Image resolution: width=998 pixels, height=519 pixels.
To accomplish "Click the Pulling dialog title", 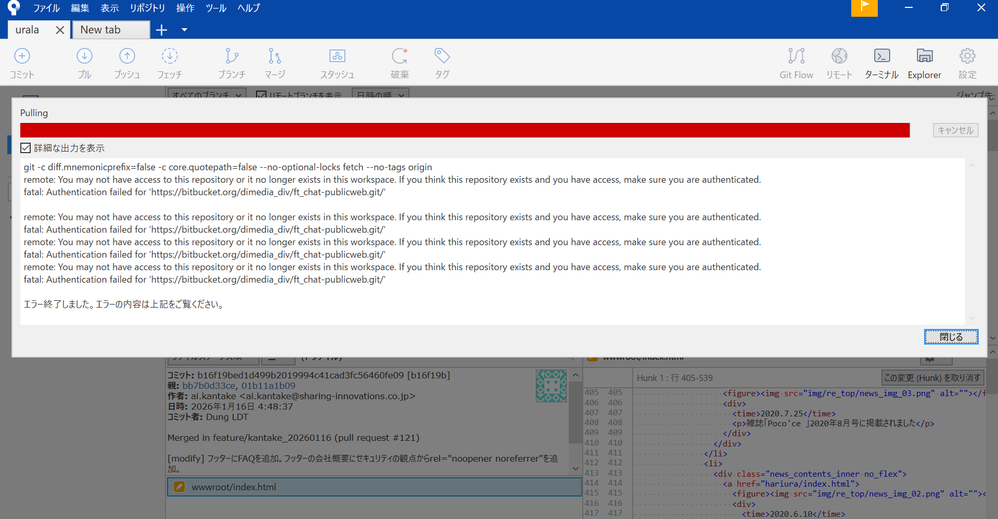I will point(34,113).
